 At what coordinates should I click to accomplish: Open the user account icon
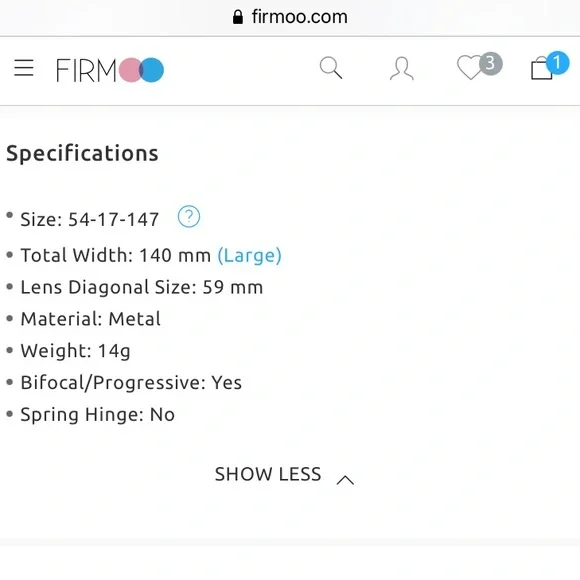tap(402, 68)
